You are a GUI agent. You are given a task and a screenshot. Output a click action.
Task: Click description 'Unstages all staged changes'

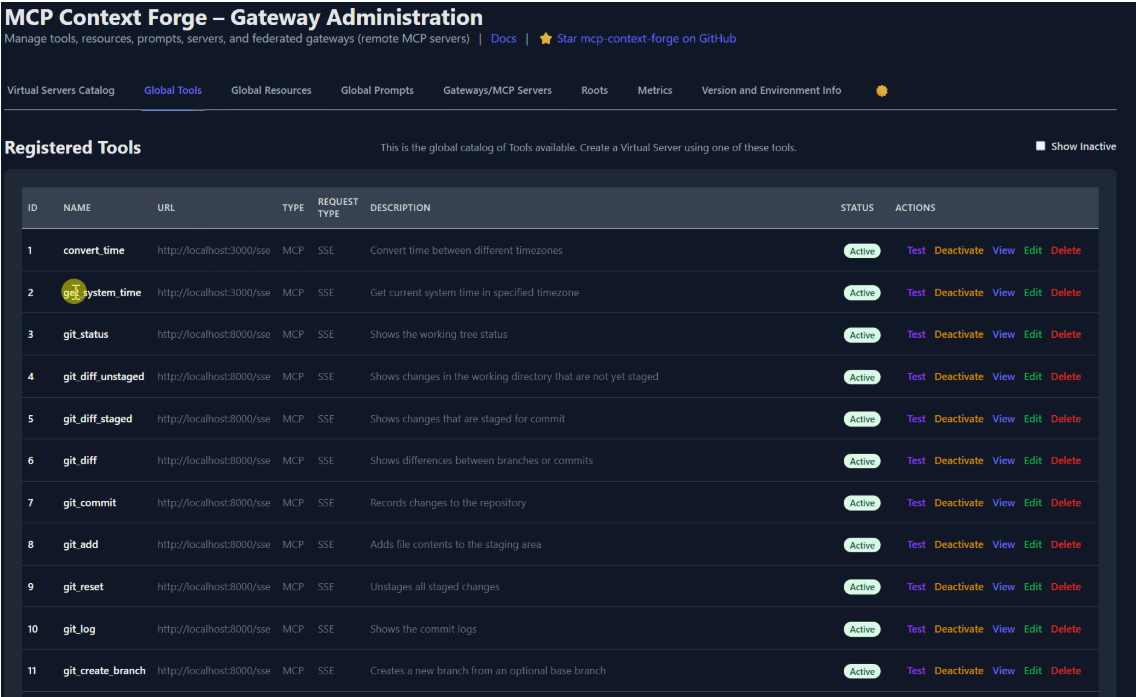click(x=435, y=586)
